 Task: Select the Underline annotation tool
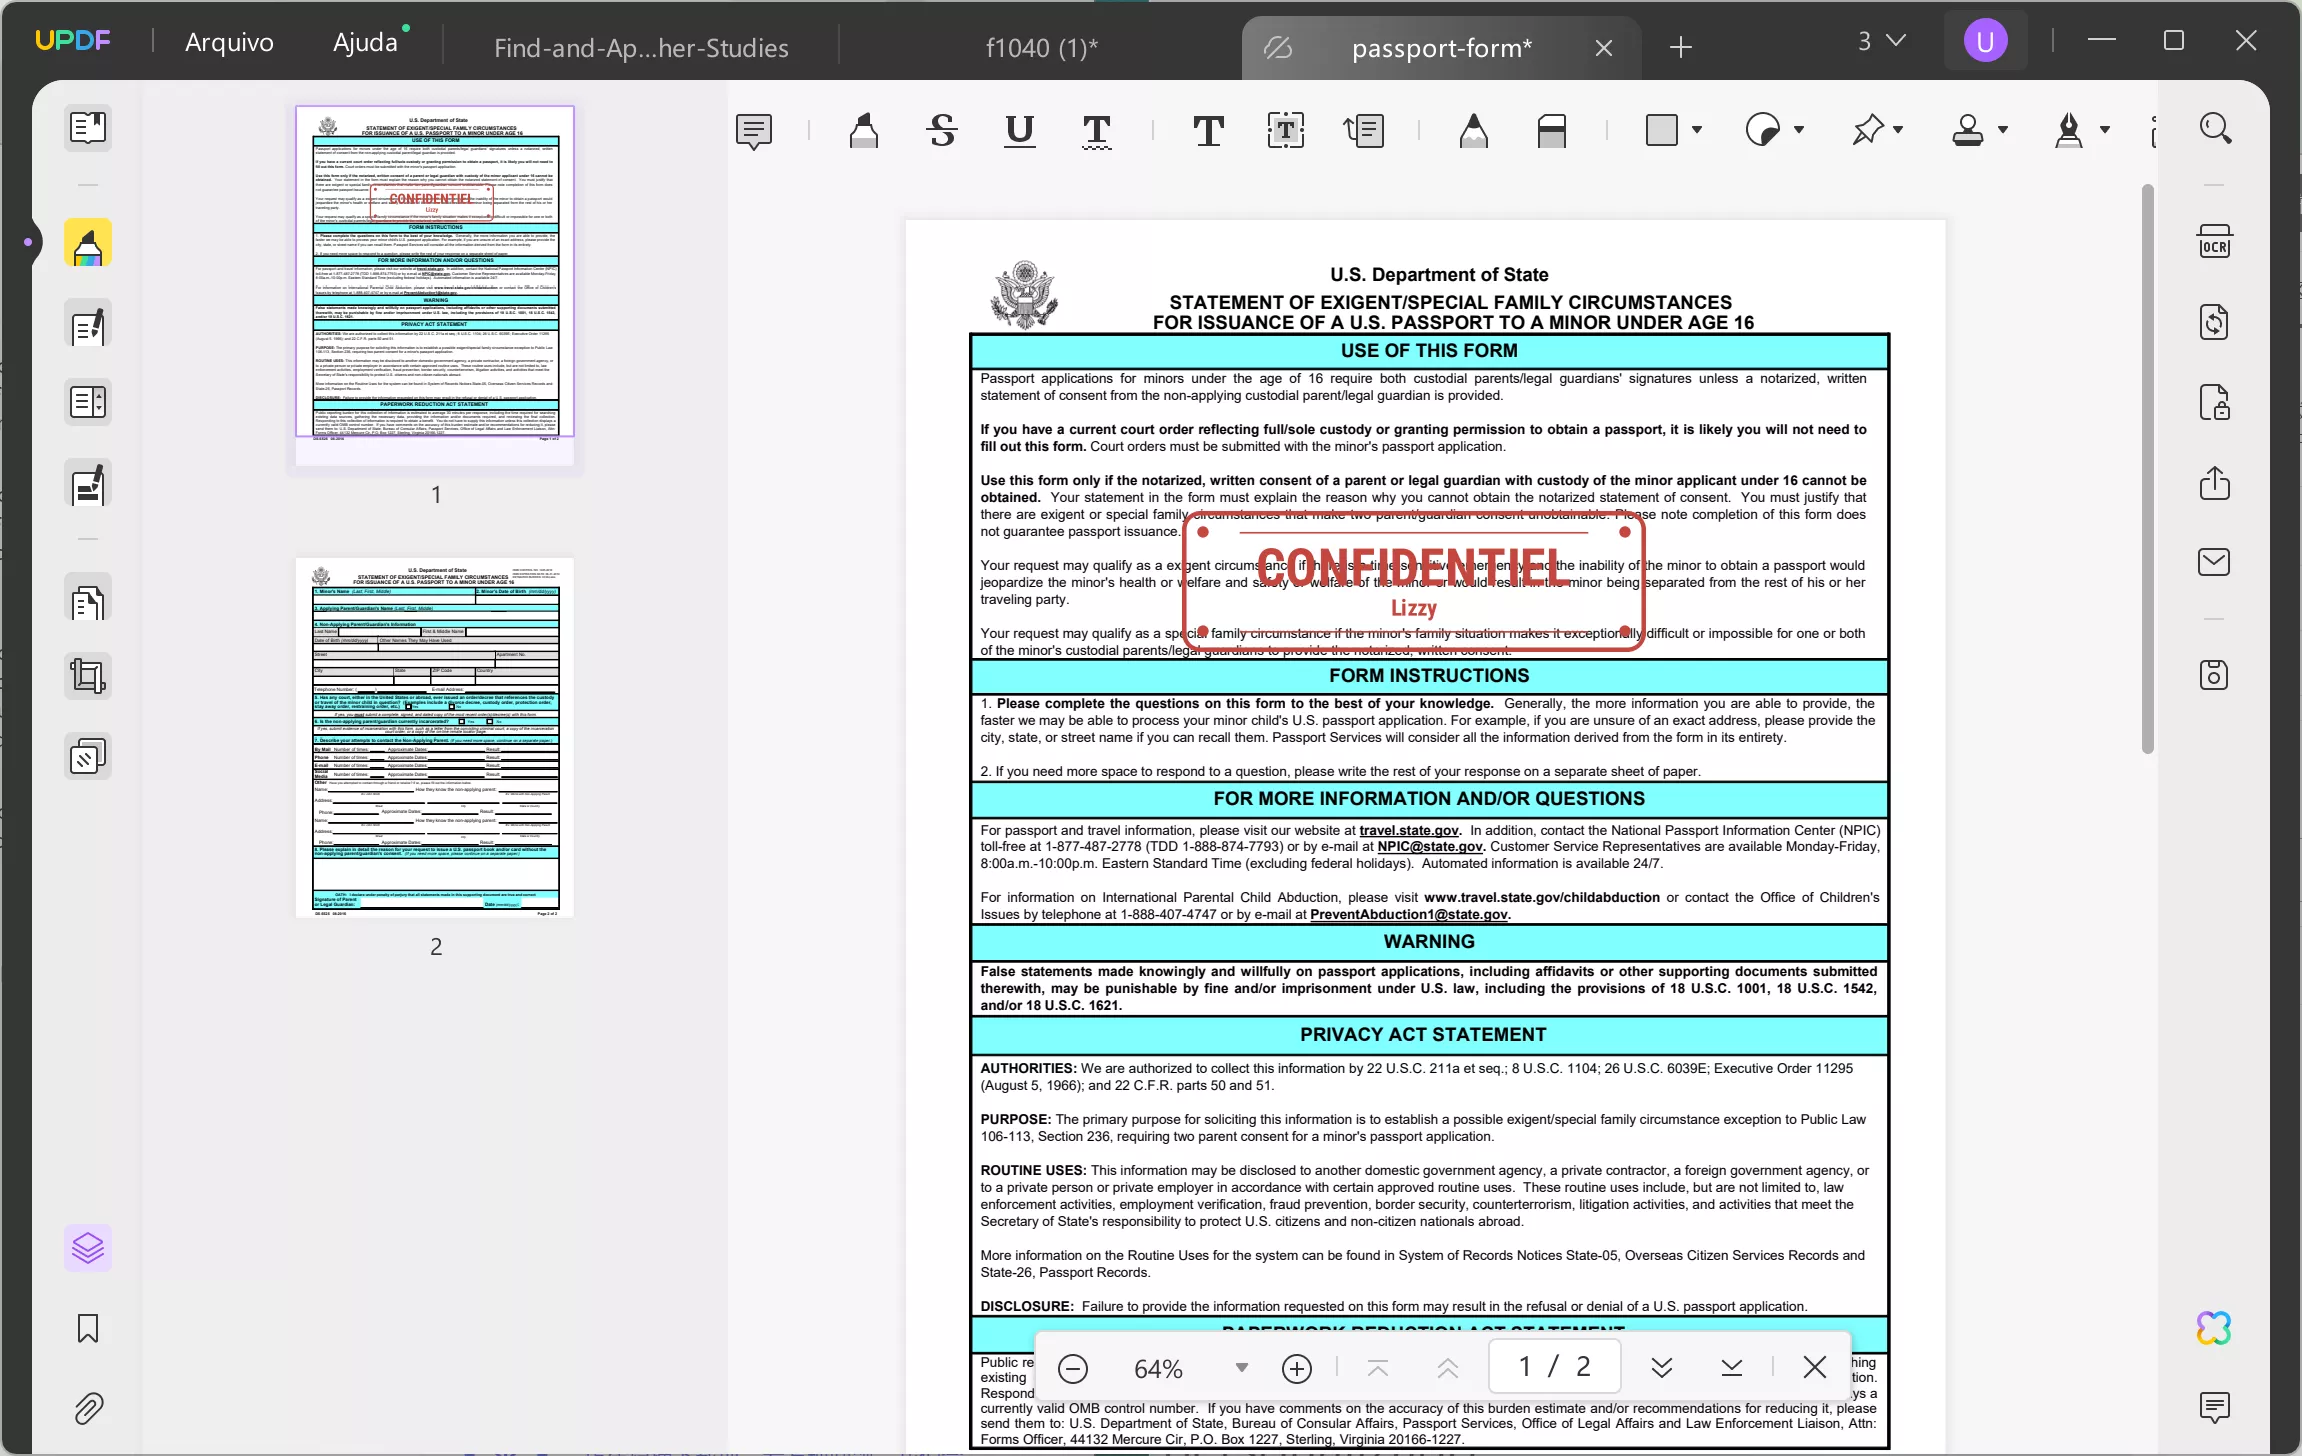pos(1018,131)
